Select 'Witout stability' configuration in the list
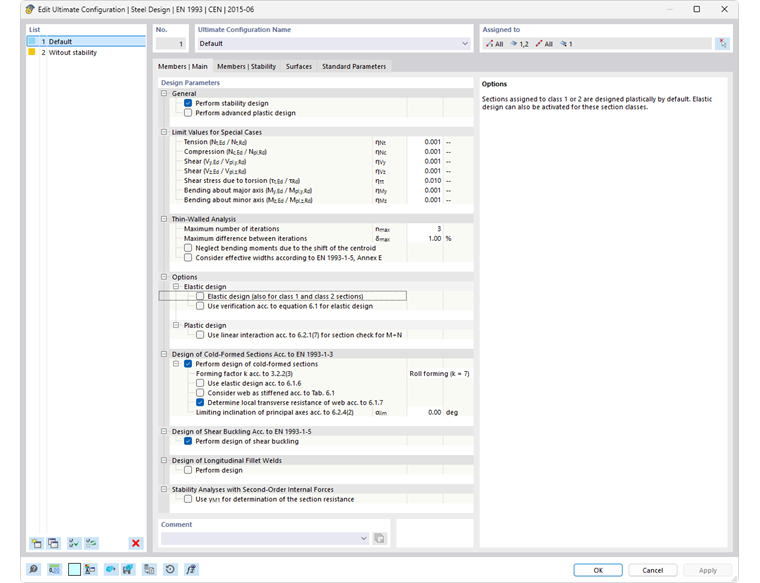Viewport: 760px width, 583px height. 86,52
